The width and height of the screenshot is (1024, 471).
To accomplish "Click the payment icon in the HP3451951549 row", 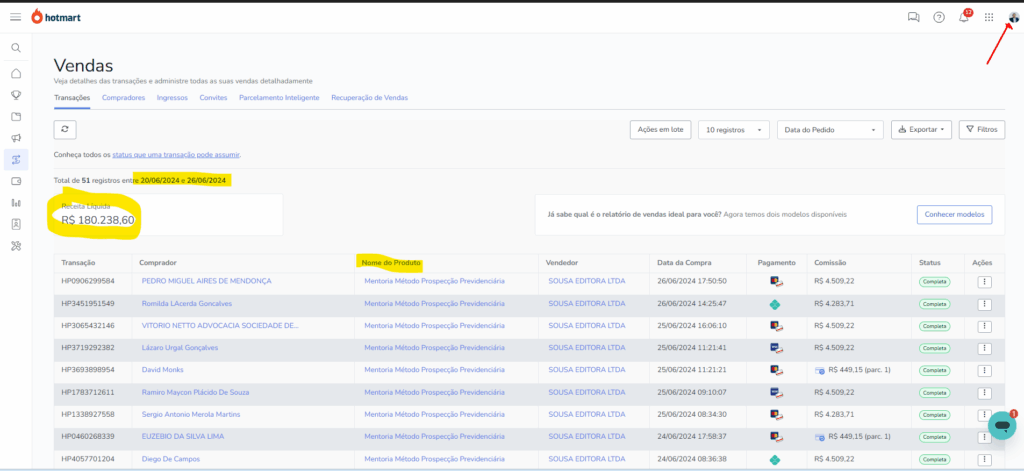I will click(775, 304).
